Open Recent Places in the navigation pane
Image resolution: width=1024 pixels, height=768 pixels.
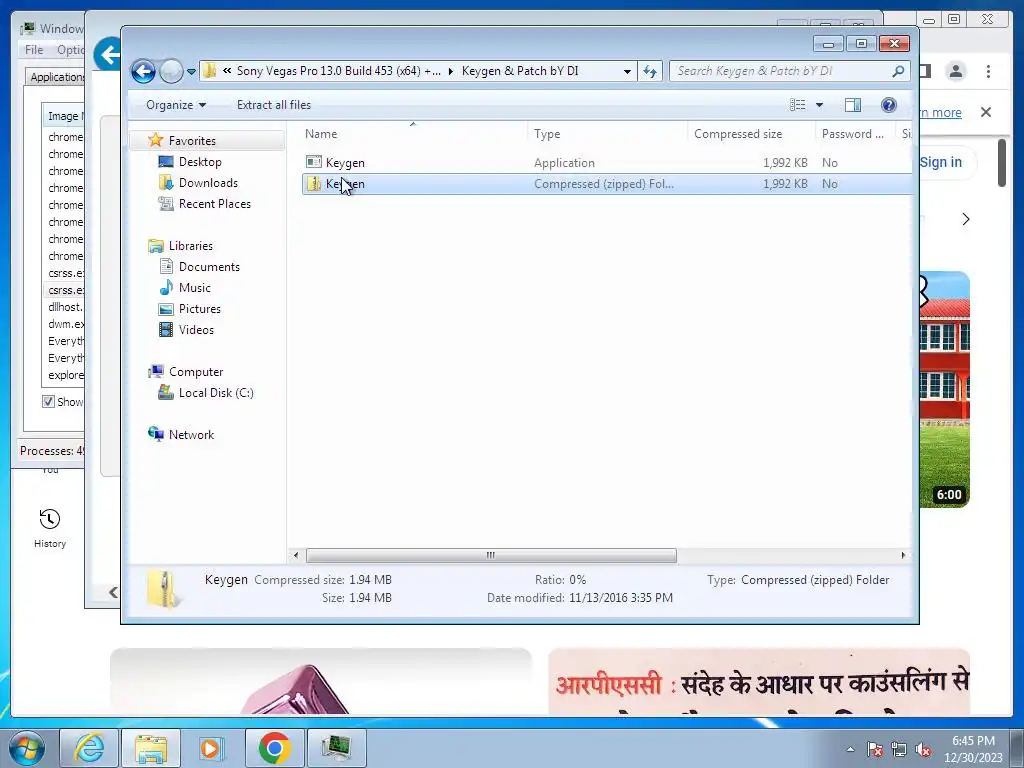(x=215, y=204)
